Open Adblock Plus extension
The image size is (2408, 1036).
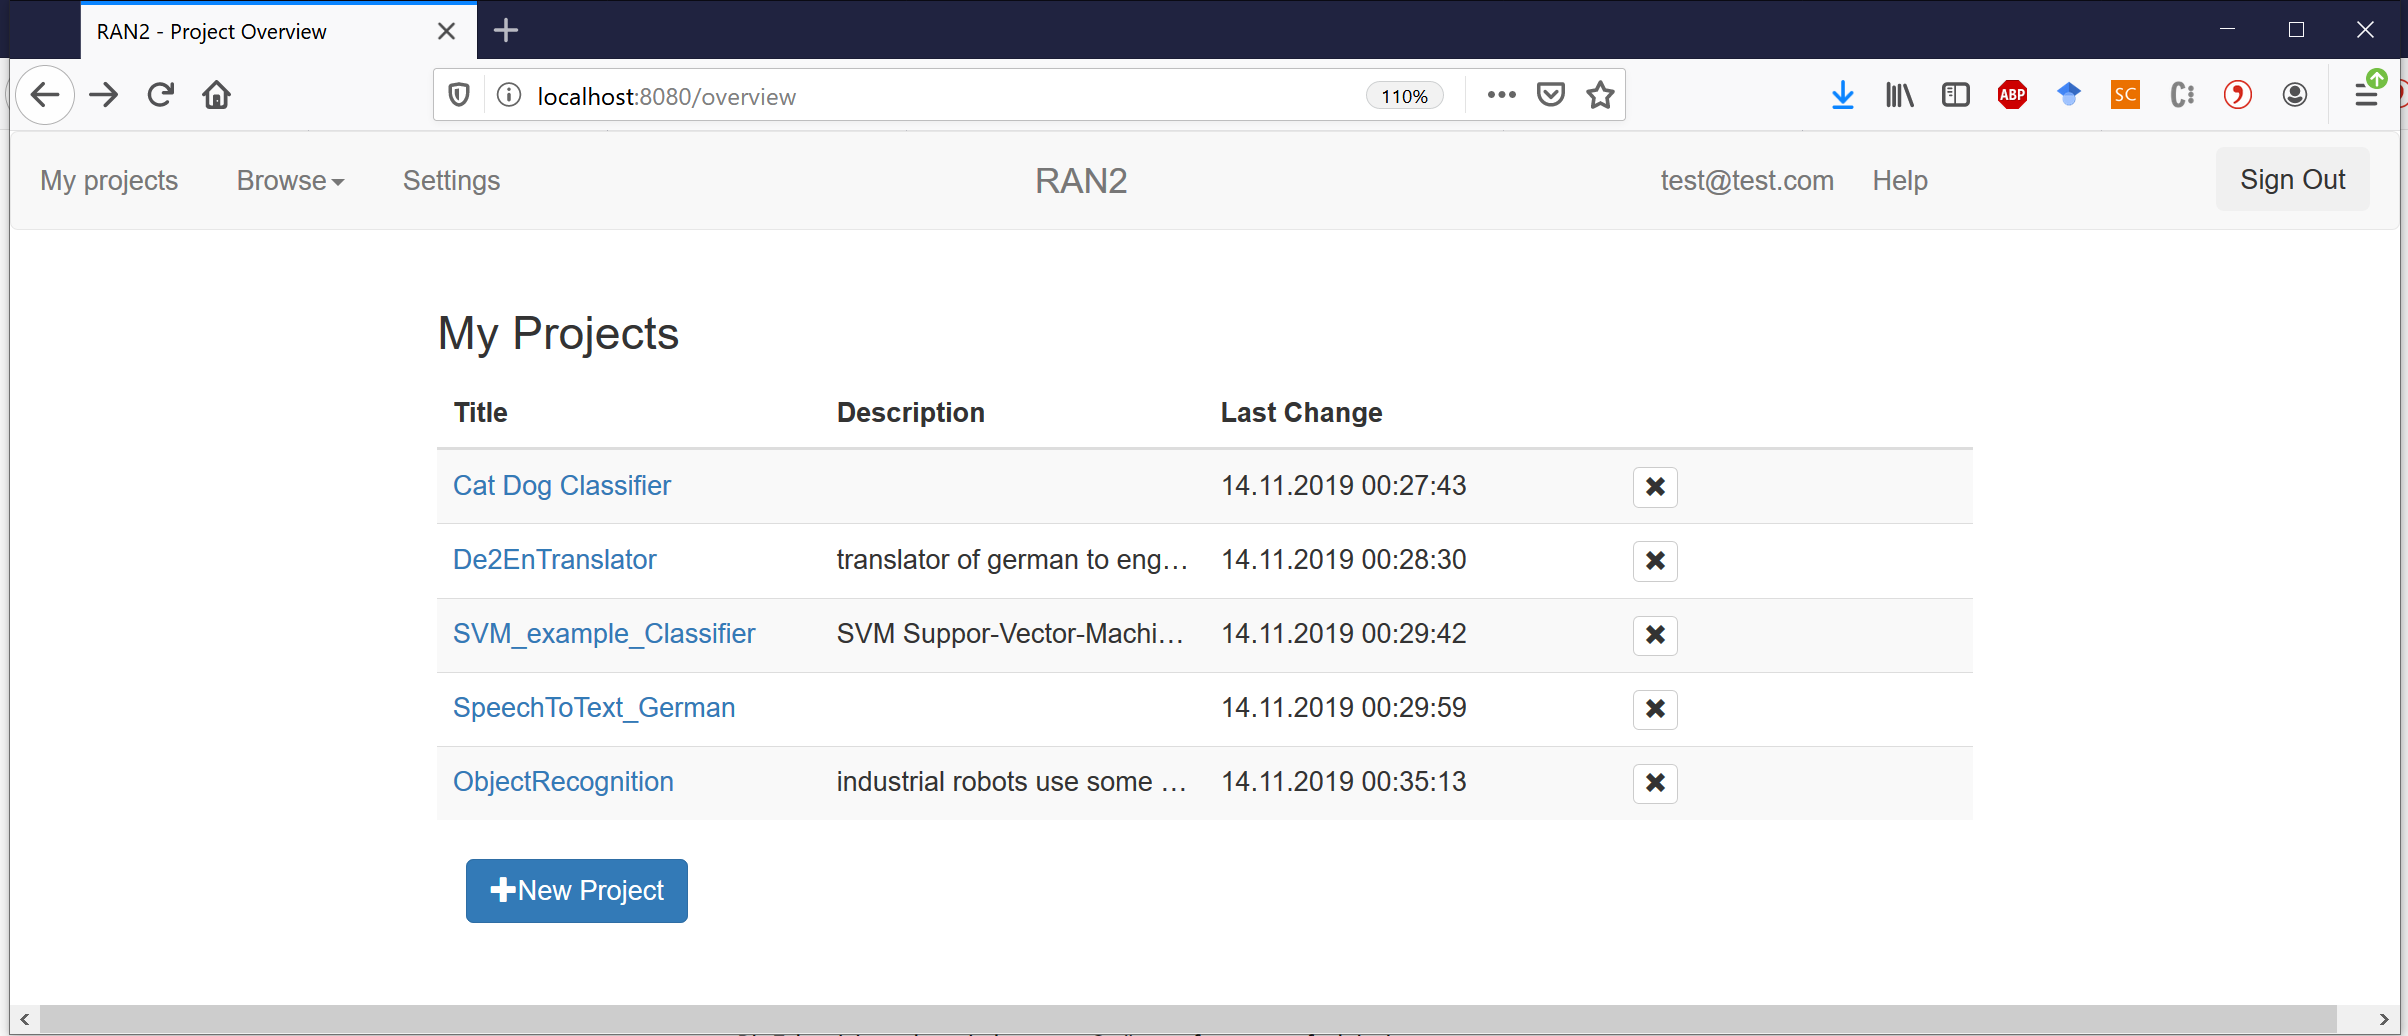point(2012,95)
